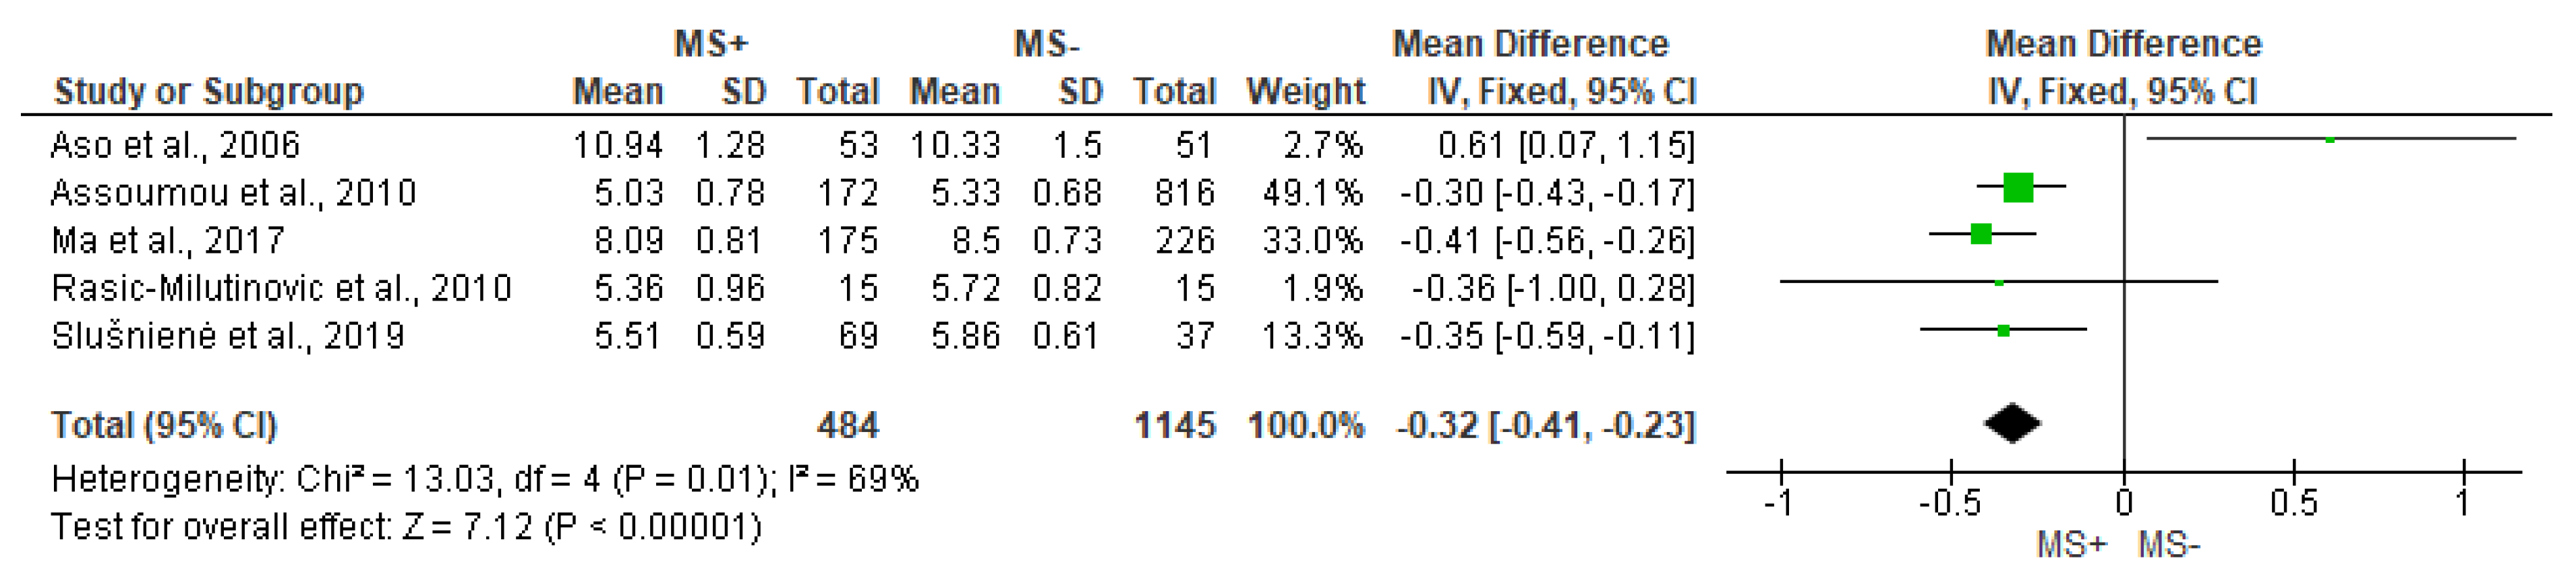Click the 'MS+' label below the axis
The image size is (2576, 579).
[2071, 546]
